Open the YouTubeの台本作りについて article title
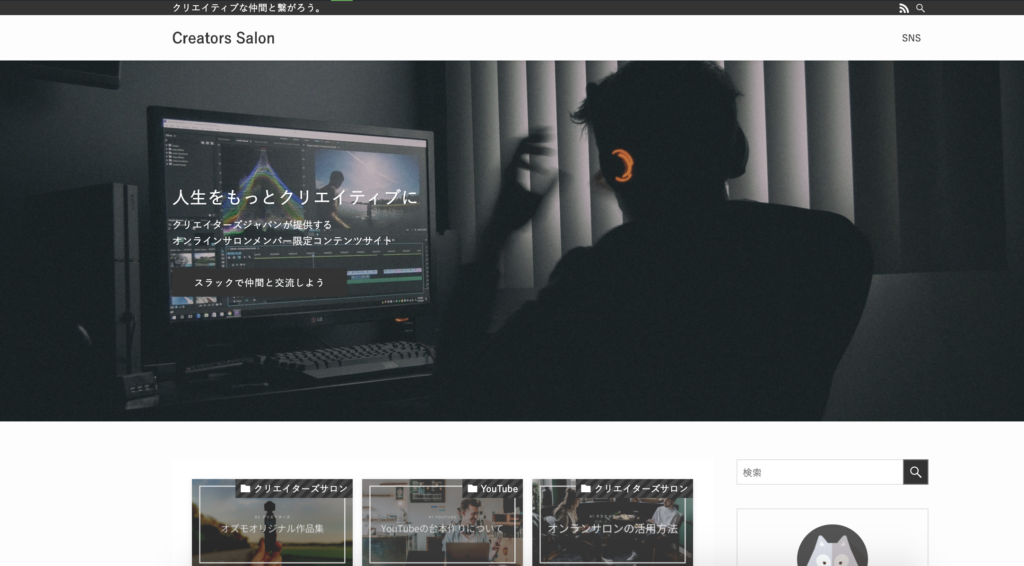Viewport: 1024px width, 566px height. click(x=442, y=528)
